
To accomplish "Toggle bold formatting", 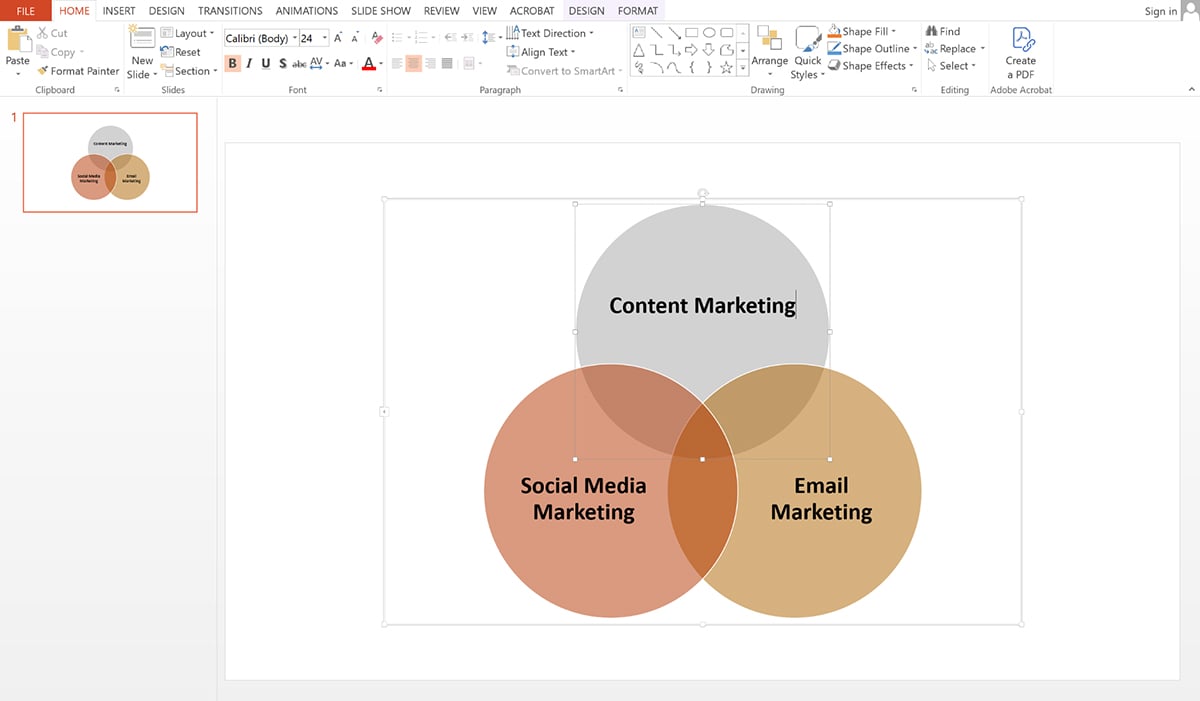I will tap(231, 62).
